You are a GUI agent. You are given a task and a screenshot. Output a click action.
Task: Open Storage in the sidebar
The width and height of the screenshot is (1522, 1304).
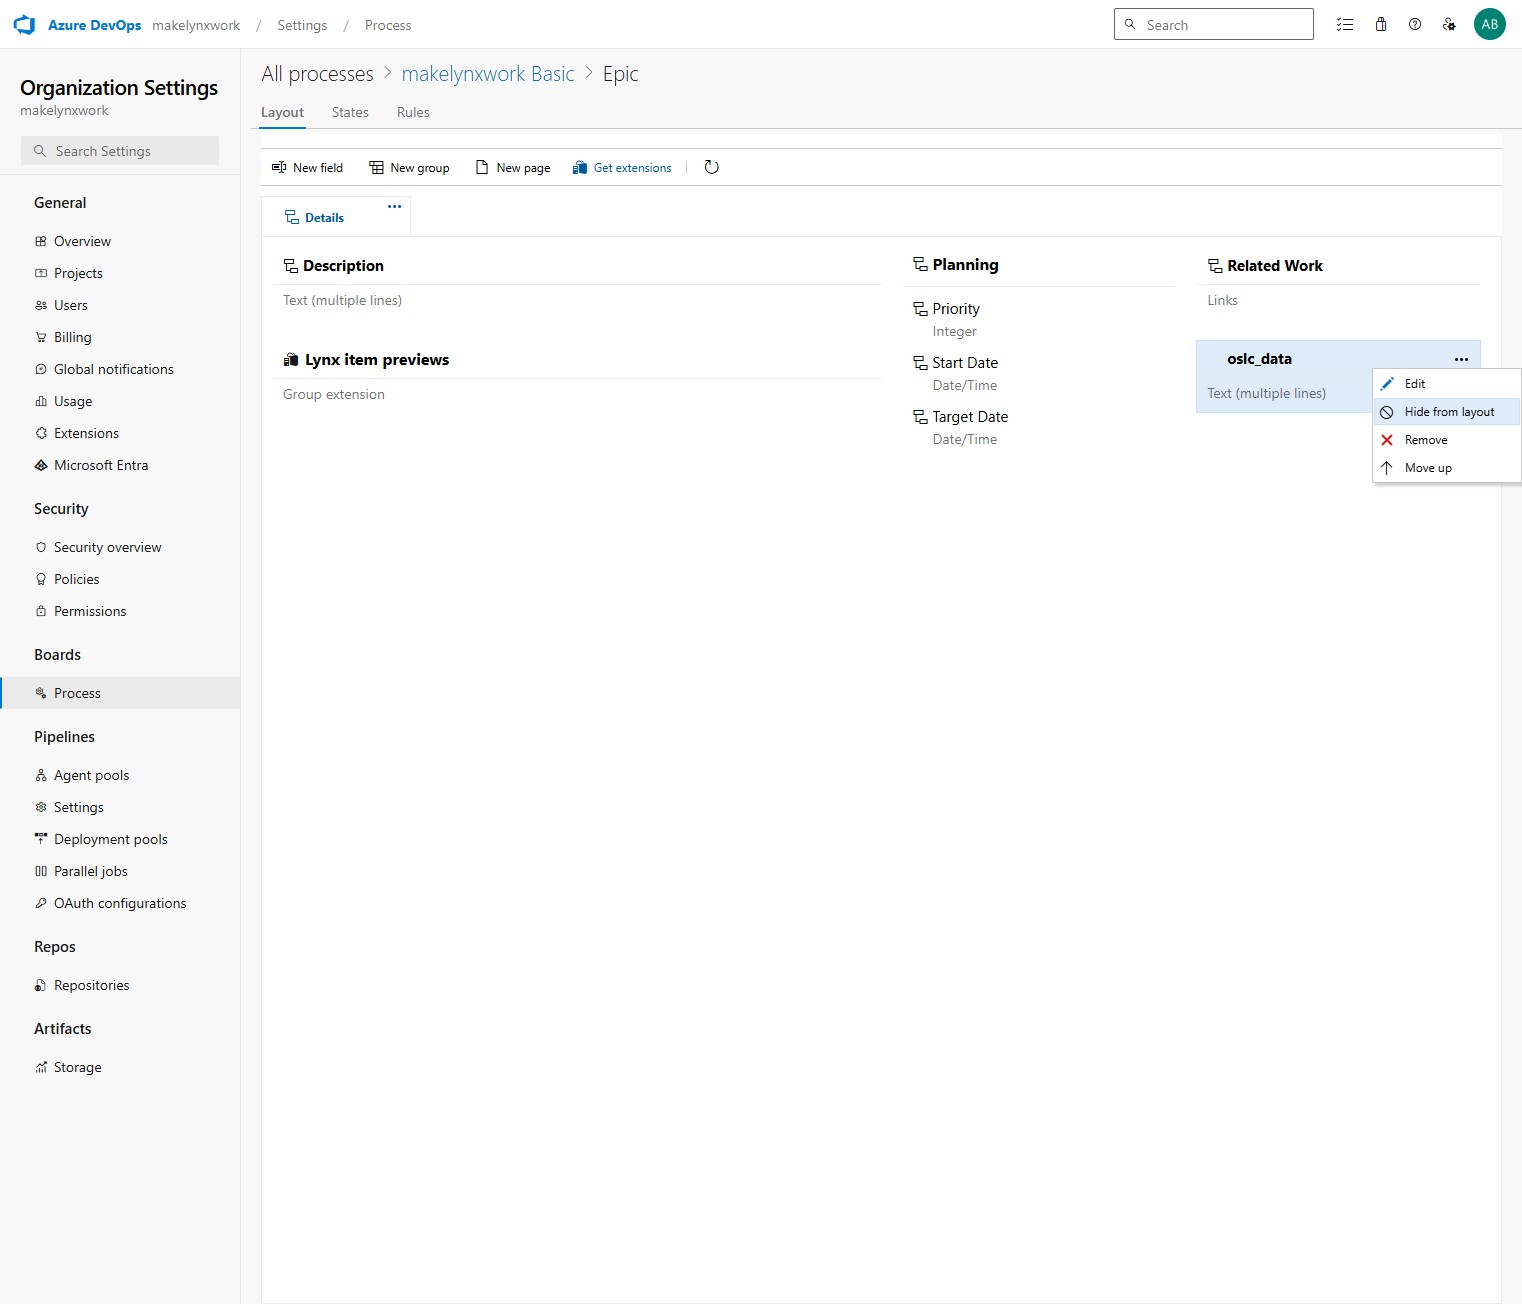(120, 1067)
